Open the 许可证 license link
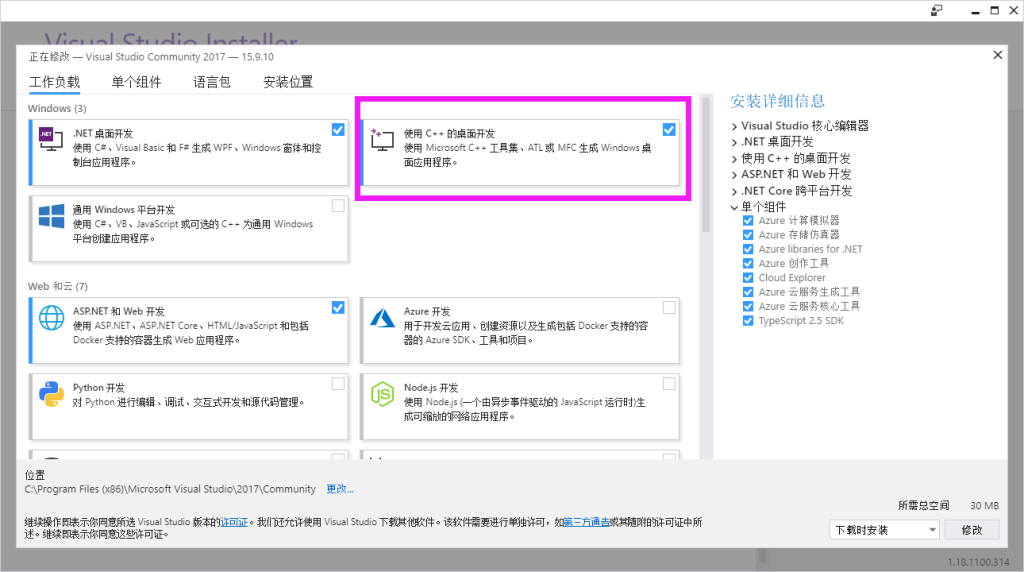This screenshot has height=572, width=1024. pyautogui.click(x=234, y=522)
